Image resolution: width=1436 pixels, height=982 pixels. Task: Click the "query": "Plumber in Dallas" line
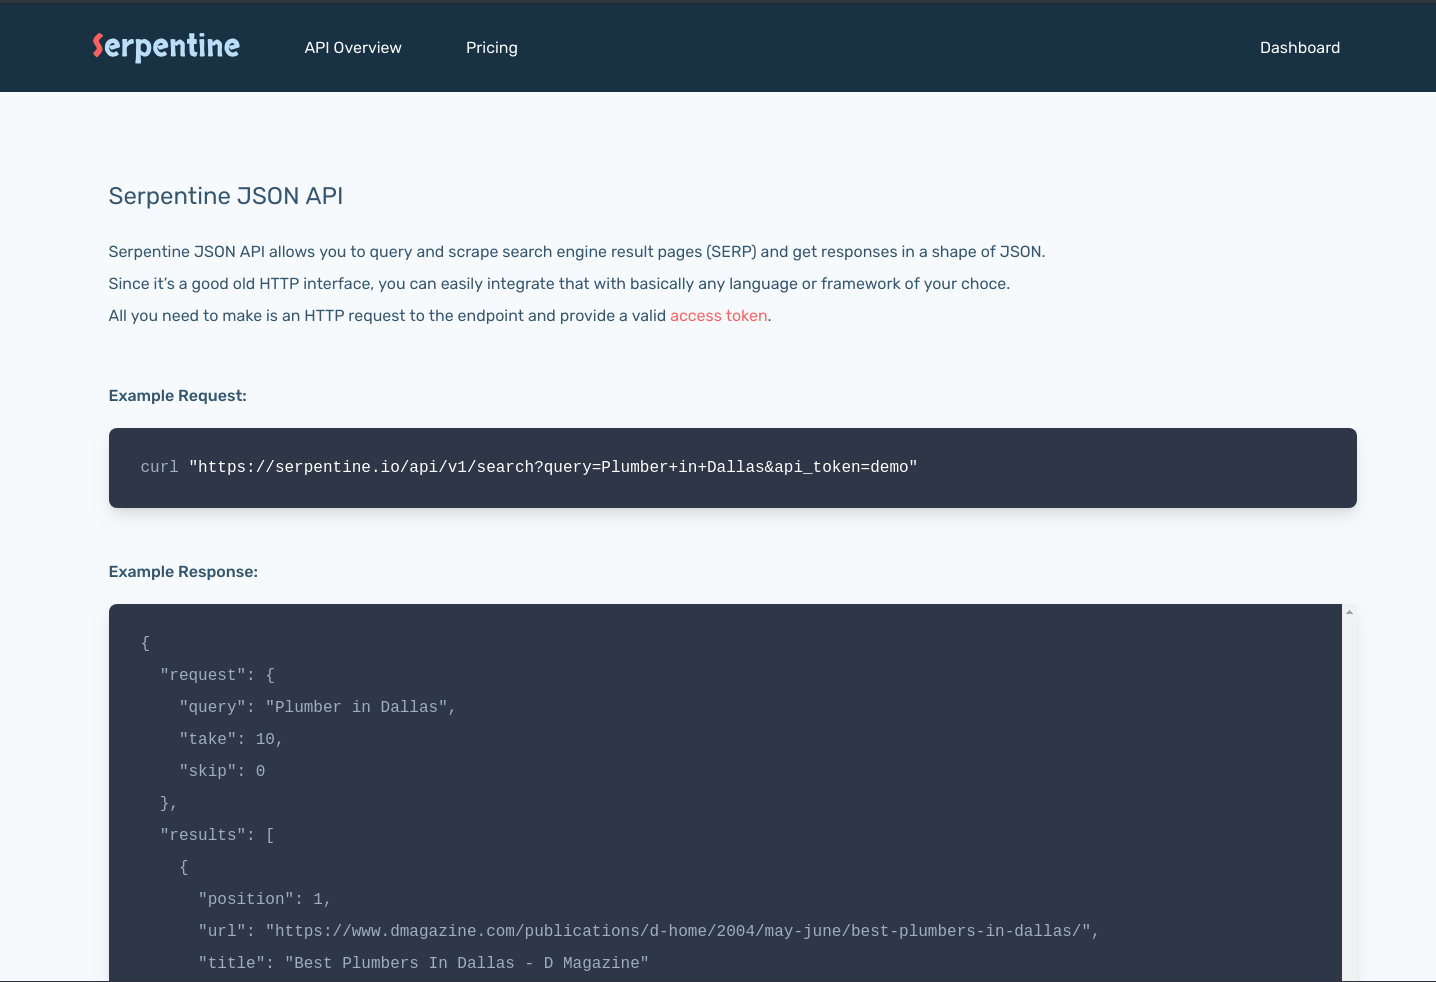317,707
